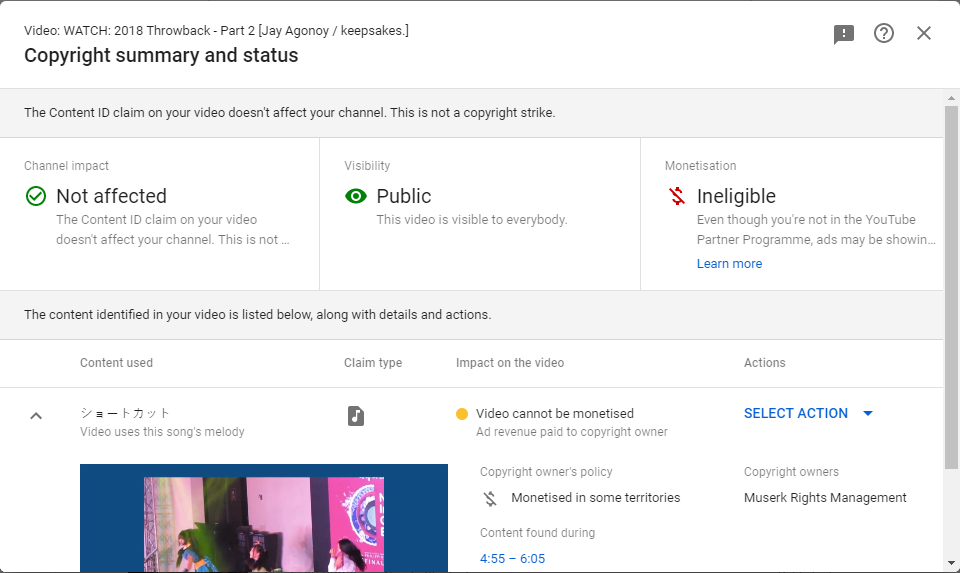Collapse the ショートカット claim row
960x573 pixels.
coord(36,416)
